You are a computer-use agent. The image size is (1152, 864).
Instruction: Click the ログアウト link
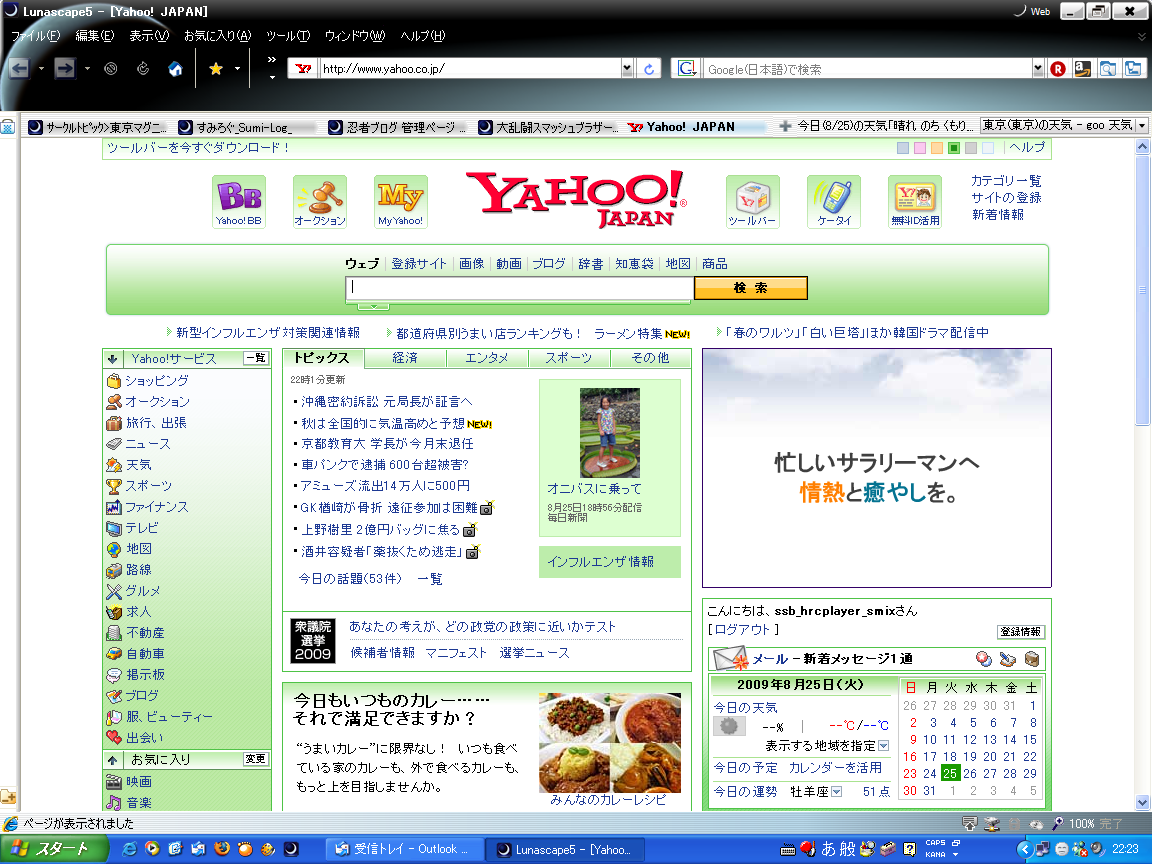742,630
